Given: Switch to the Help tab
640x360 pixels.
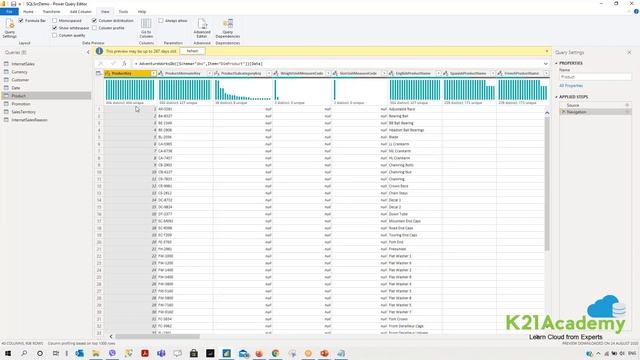Looking at the screenshot, I should pyautogui.click(x=142, y=11).
